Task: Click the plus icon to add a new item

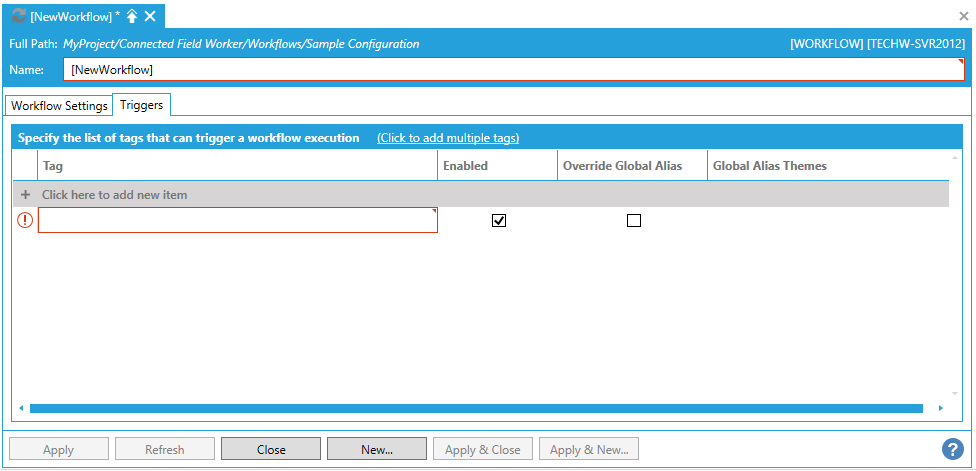Action: pos(26,195)
